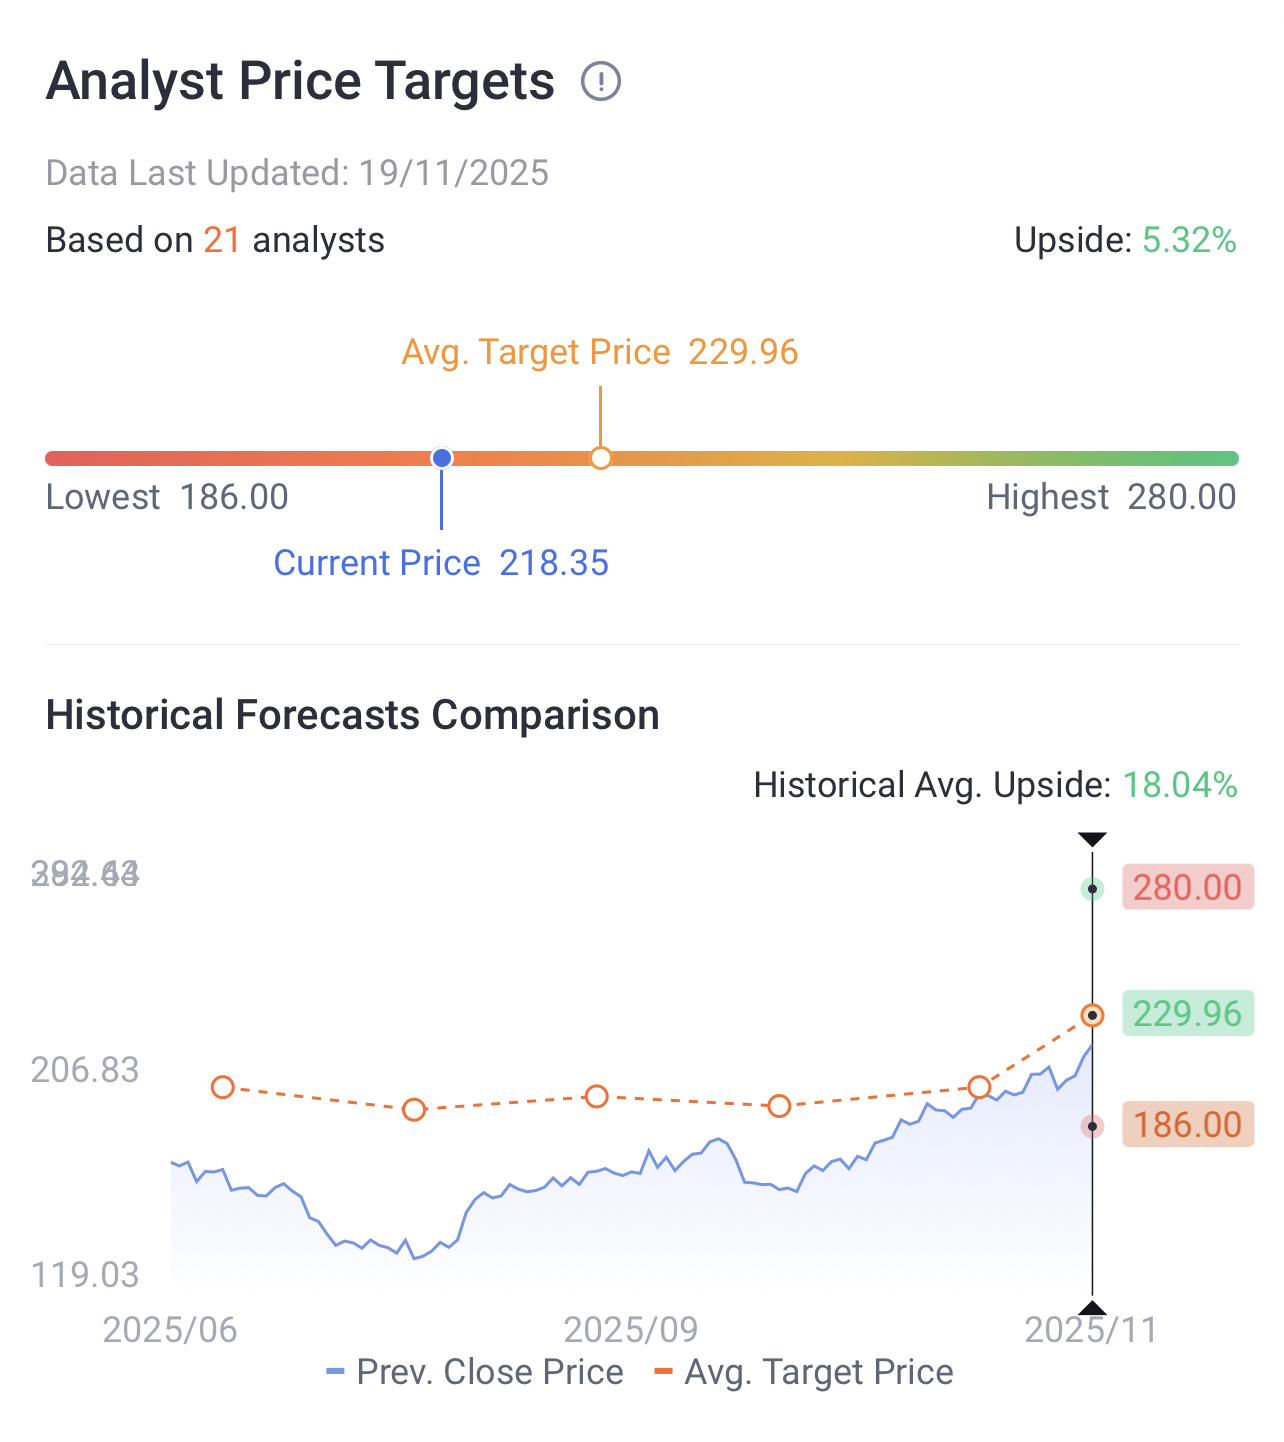Toggle the Avg. Target Price legend item
This screenshot has width=1284, height=1442.
tap(804, 1372)
